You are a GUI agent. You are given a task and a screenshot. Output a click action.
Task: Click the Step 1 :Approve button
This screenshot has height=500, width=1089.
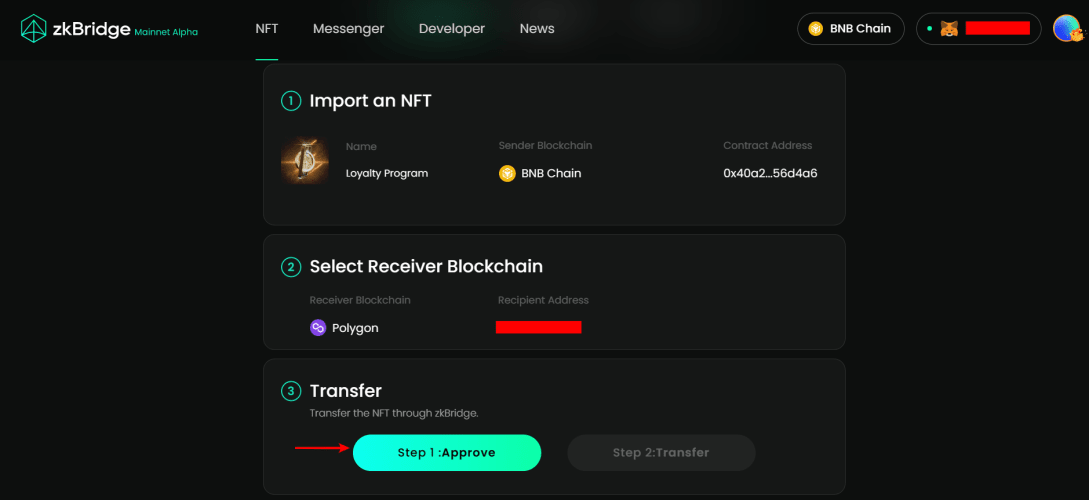[447, 453]
